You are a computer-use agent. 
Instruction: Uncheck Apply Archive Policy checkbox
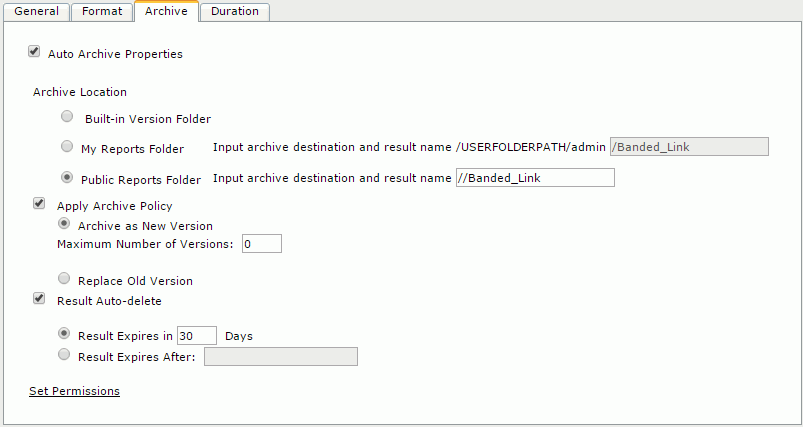[39, 204]
